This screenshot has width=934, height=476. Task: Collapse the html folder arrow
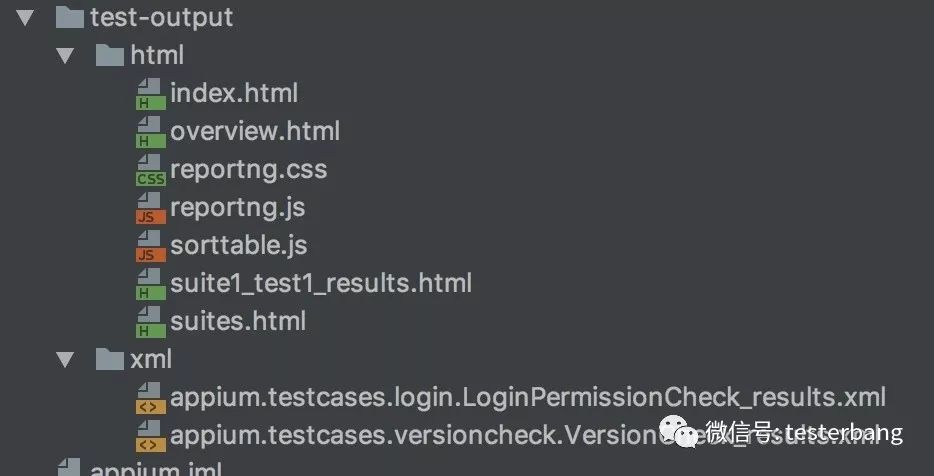tap(65, 56)
